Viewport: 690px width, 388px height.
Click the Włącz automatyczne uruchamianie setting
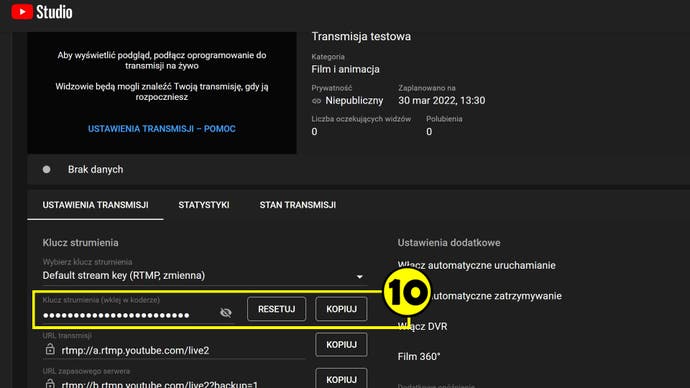pos(477,265)
